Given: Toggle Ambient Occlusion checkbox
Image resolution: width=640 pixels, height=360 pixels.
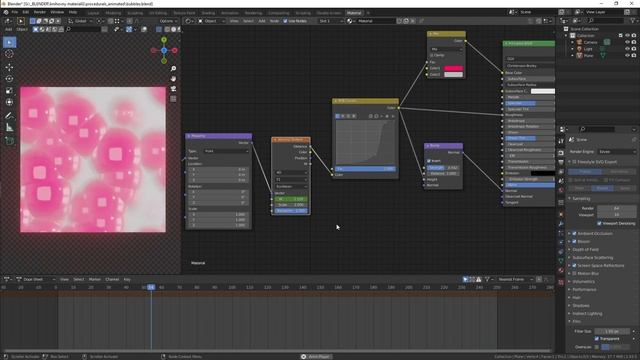Looking at the screenshot, I should (x=574, y=233).
